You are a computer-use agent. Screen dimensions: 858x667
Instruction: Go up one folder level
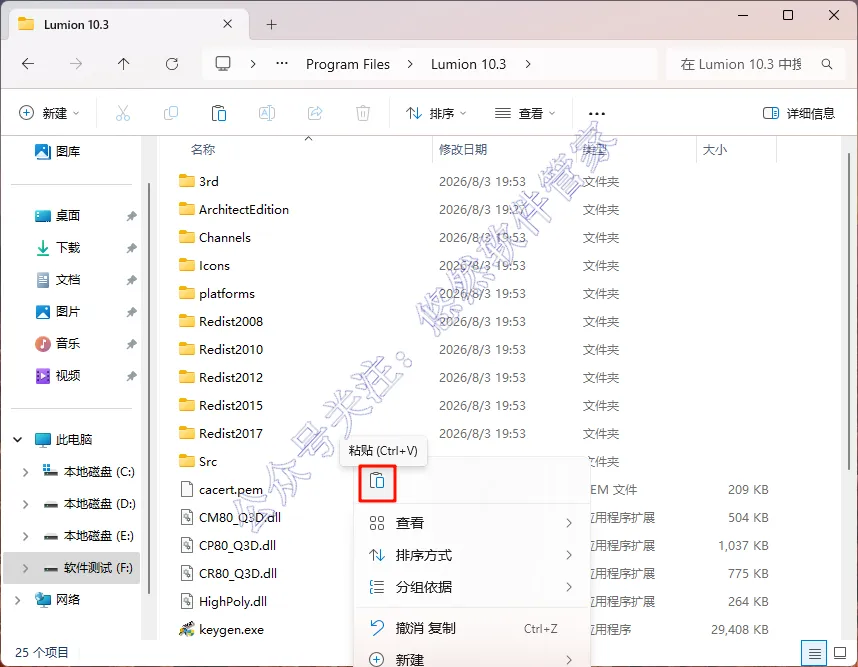pyautogui.click(x=124, y=64)
